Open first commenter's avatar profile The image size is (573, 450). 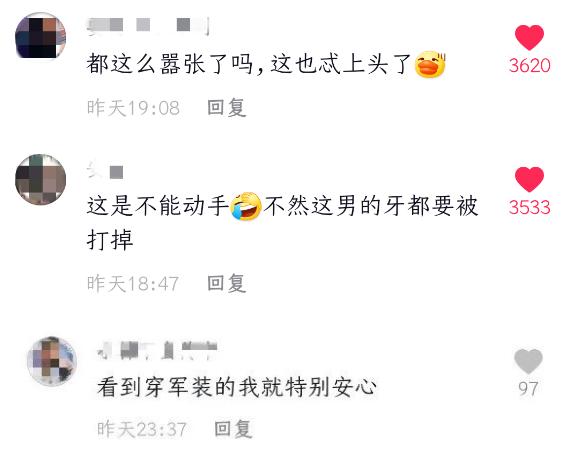[41, 35]
